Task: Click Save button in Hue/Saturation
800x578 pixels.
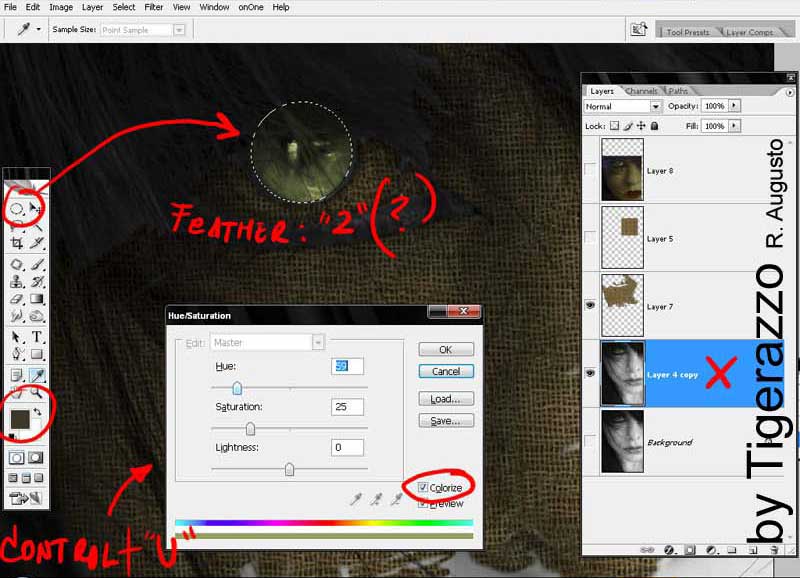Action: [x=445, y=420]
